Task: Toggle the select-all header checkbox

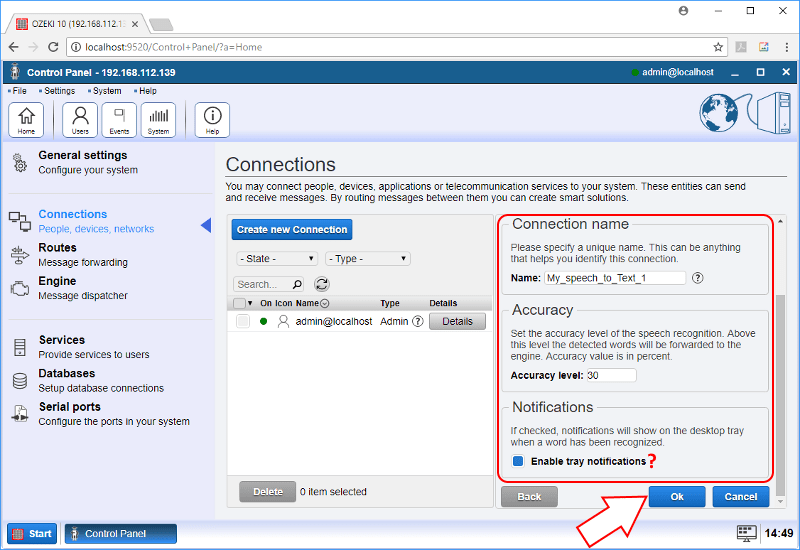Action: tap(239, 303)
